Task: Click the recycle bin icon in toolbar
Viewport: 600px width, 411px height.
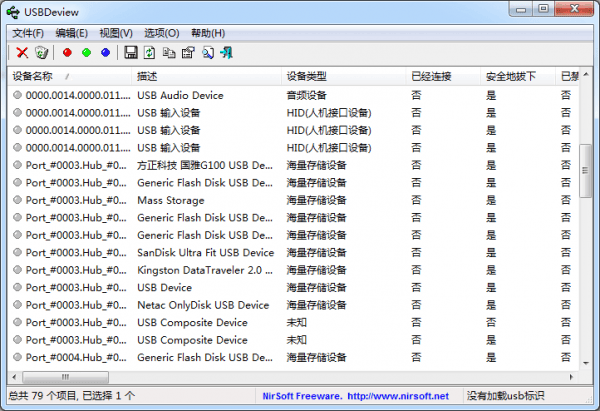Action: [41, 52]
